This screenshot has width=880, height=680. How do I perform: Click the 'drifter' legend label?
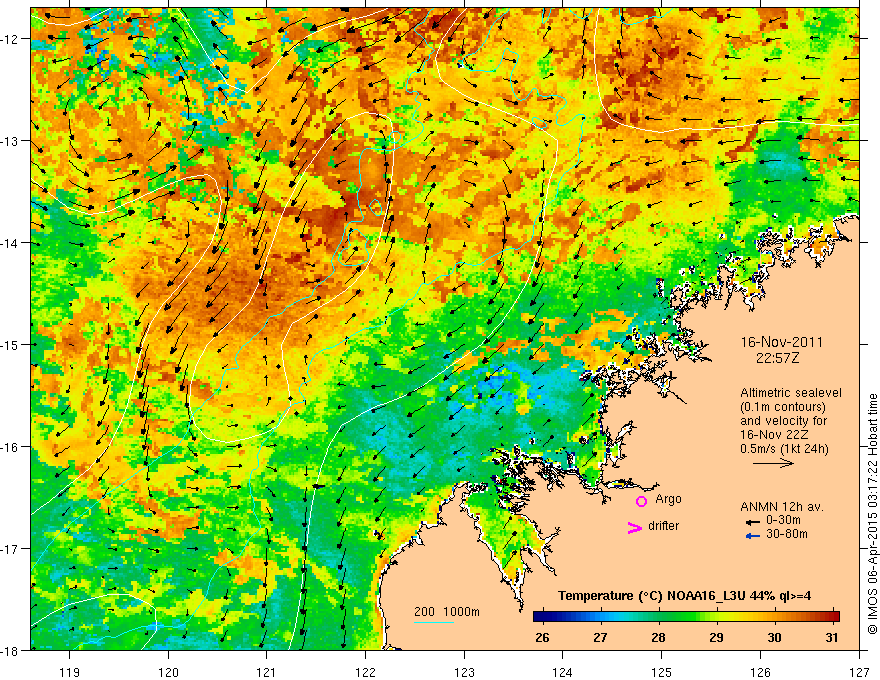click(663, 526)
